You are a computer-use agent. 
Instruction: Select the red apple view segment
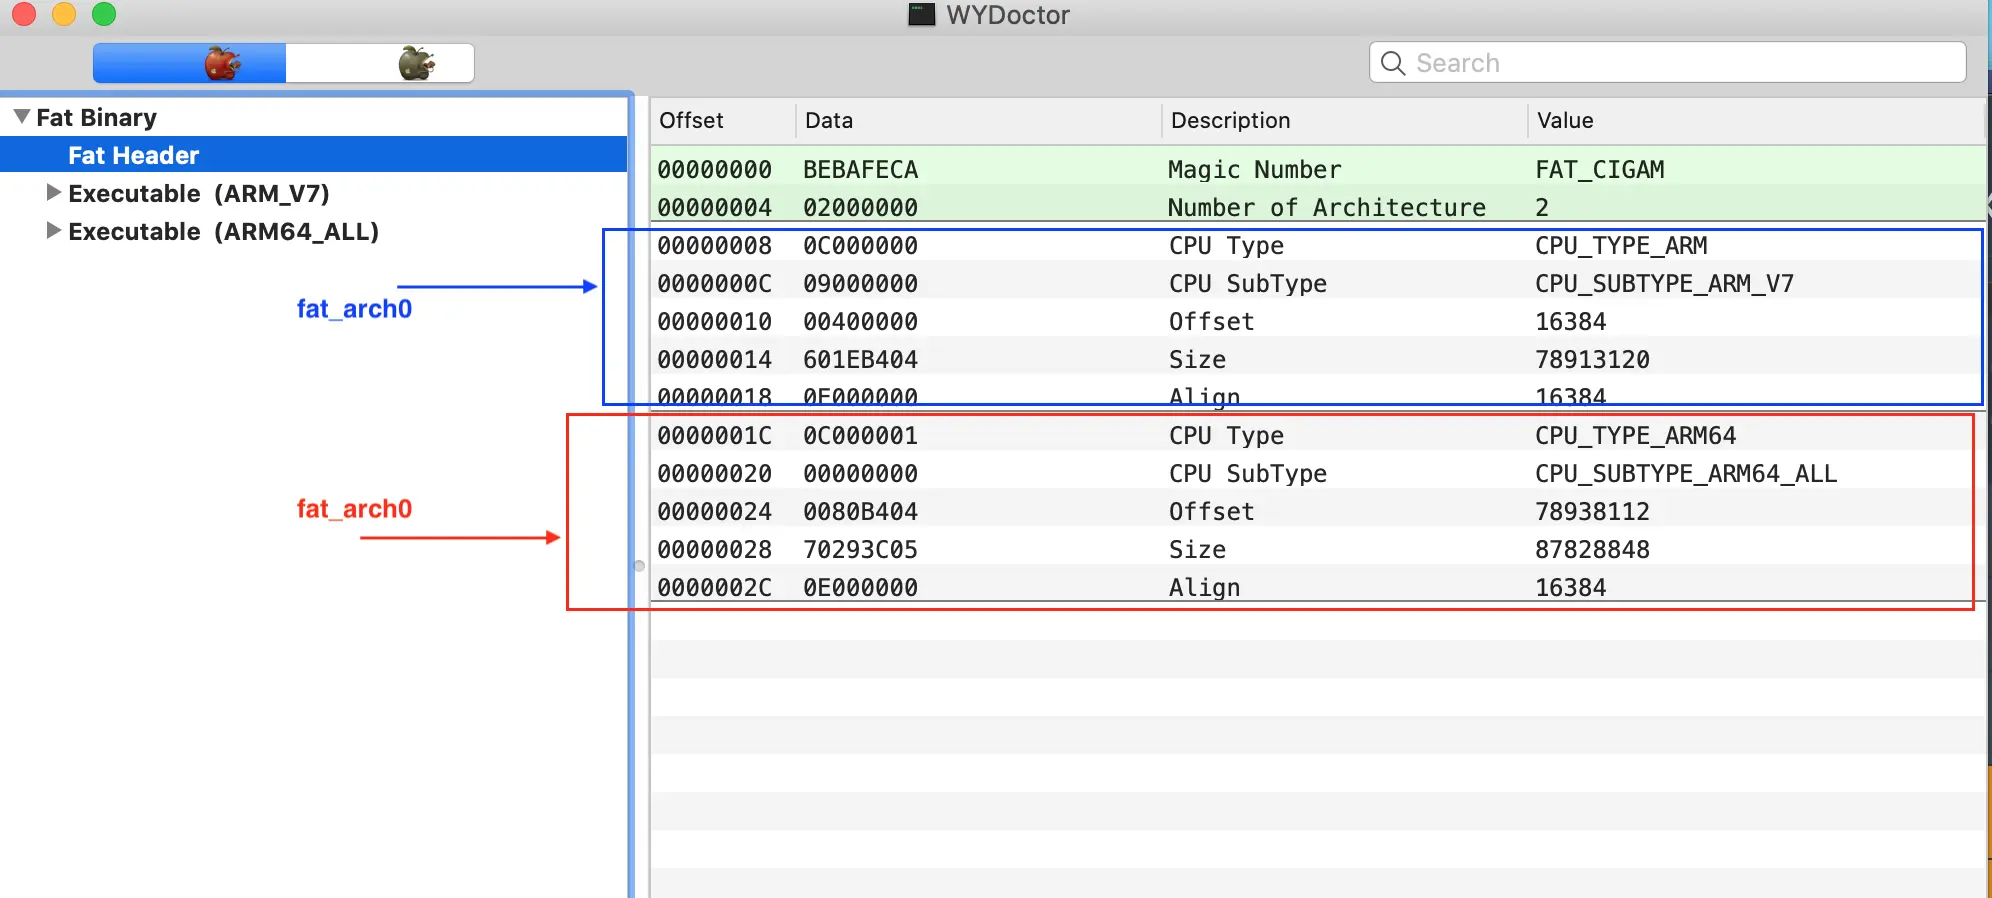pos(189,63)
